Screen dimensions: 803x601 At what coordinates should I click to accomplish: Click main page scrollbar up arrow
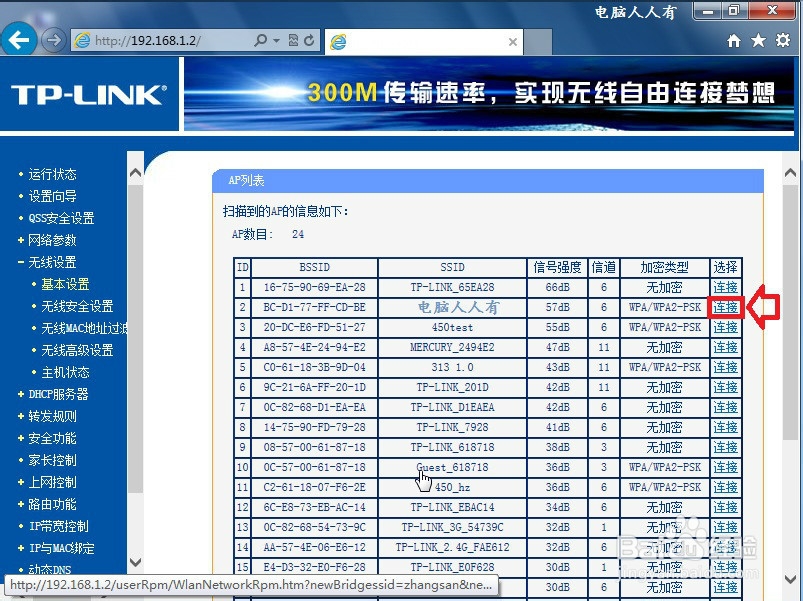click(790, 173)
